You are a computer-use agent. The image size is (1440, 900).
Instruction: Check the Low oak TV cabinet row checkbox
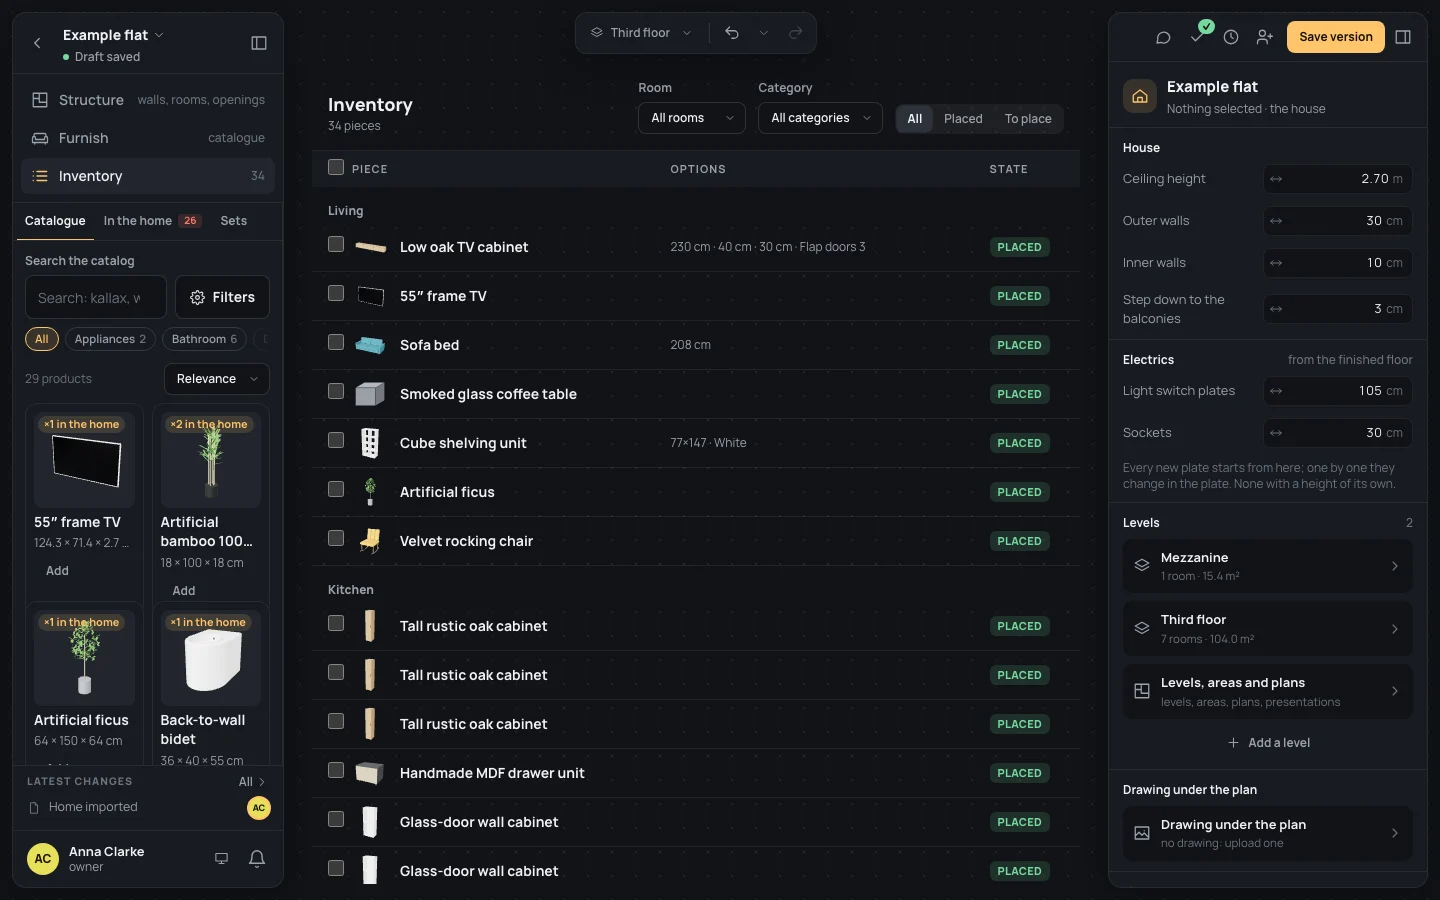(336, 244)
